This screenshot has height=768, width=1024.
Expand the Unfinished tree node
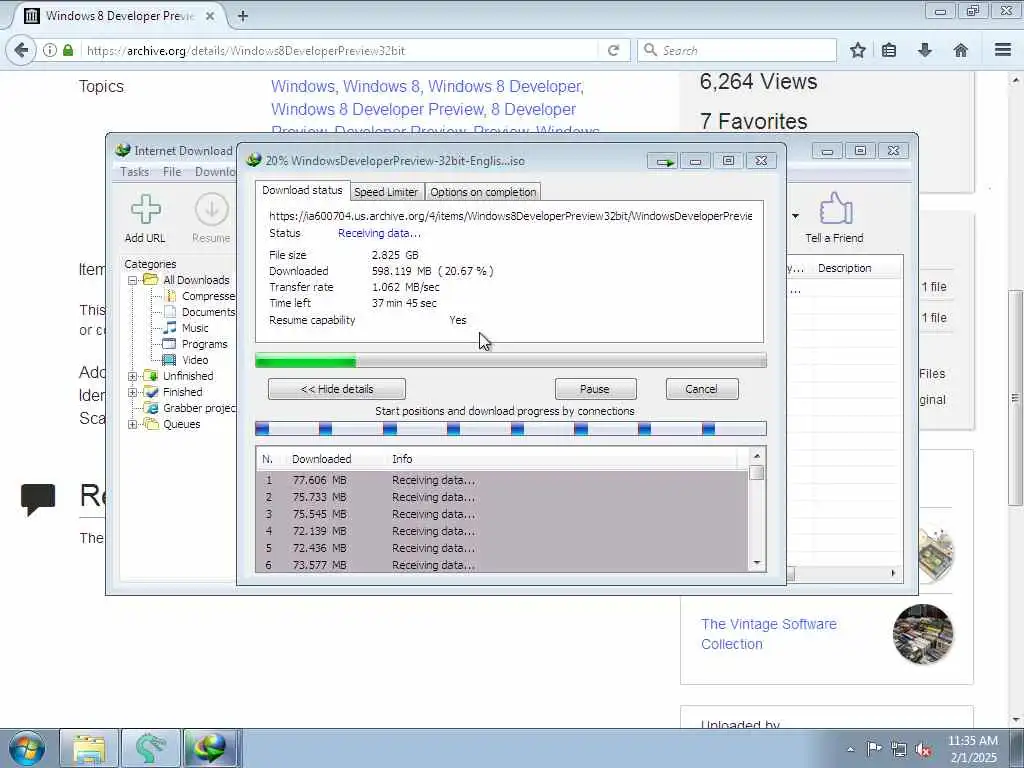click(133, 376)
